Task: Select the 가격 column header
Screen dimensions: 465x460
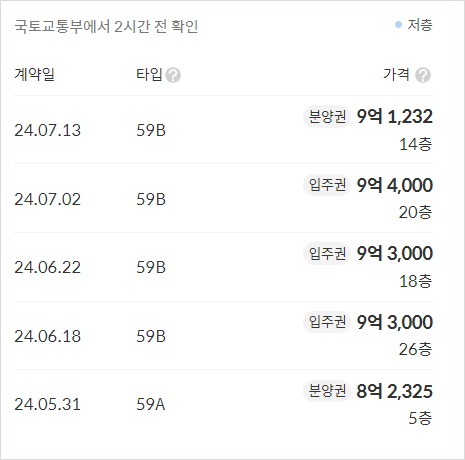Action: [x=396, y=74]
